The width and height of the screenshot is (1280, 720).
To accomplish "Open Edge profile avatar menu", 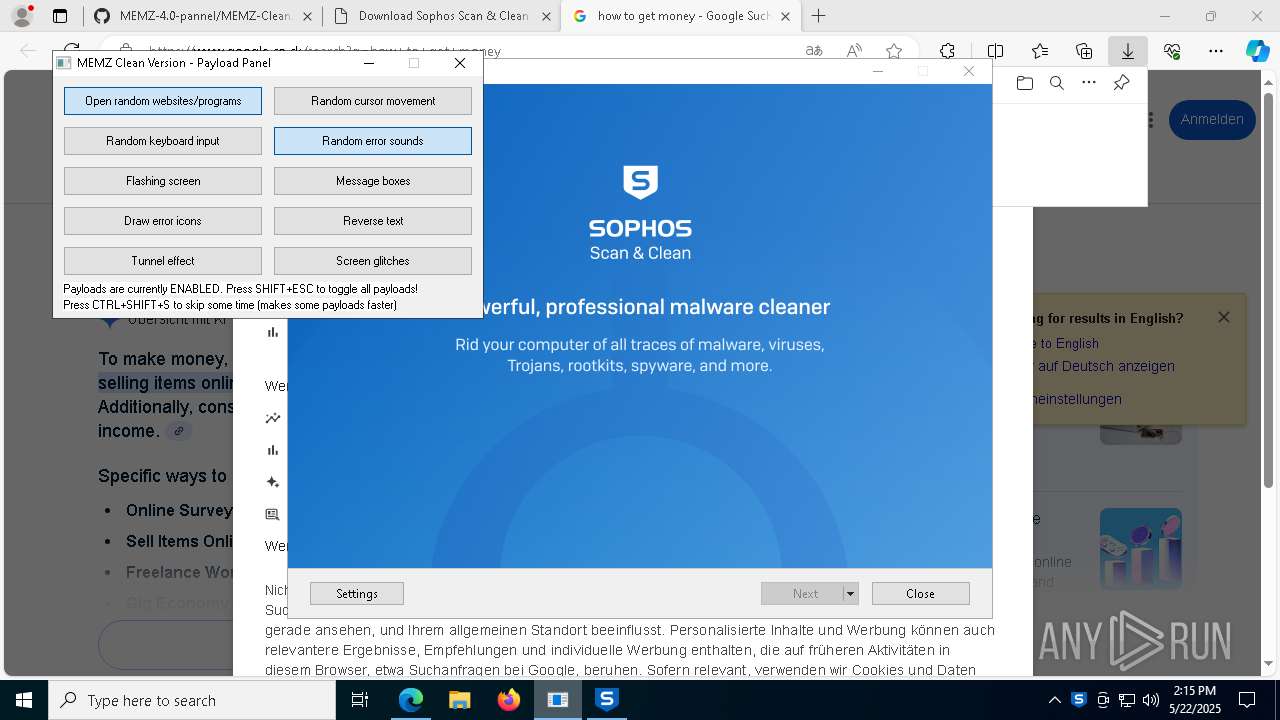I will coord(22,16).
